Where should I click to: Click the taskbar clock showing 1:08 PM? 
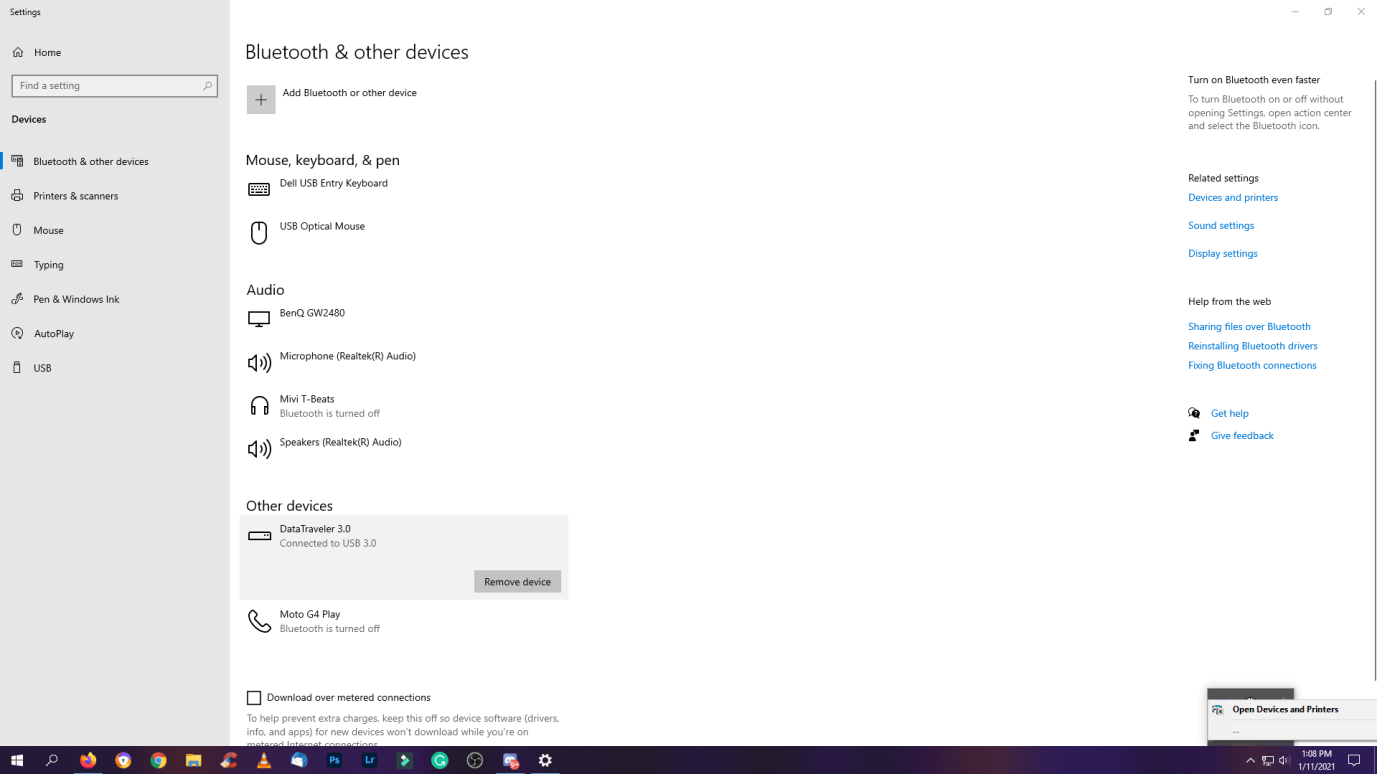pyautogui.click(x=1317, y=761)
